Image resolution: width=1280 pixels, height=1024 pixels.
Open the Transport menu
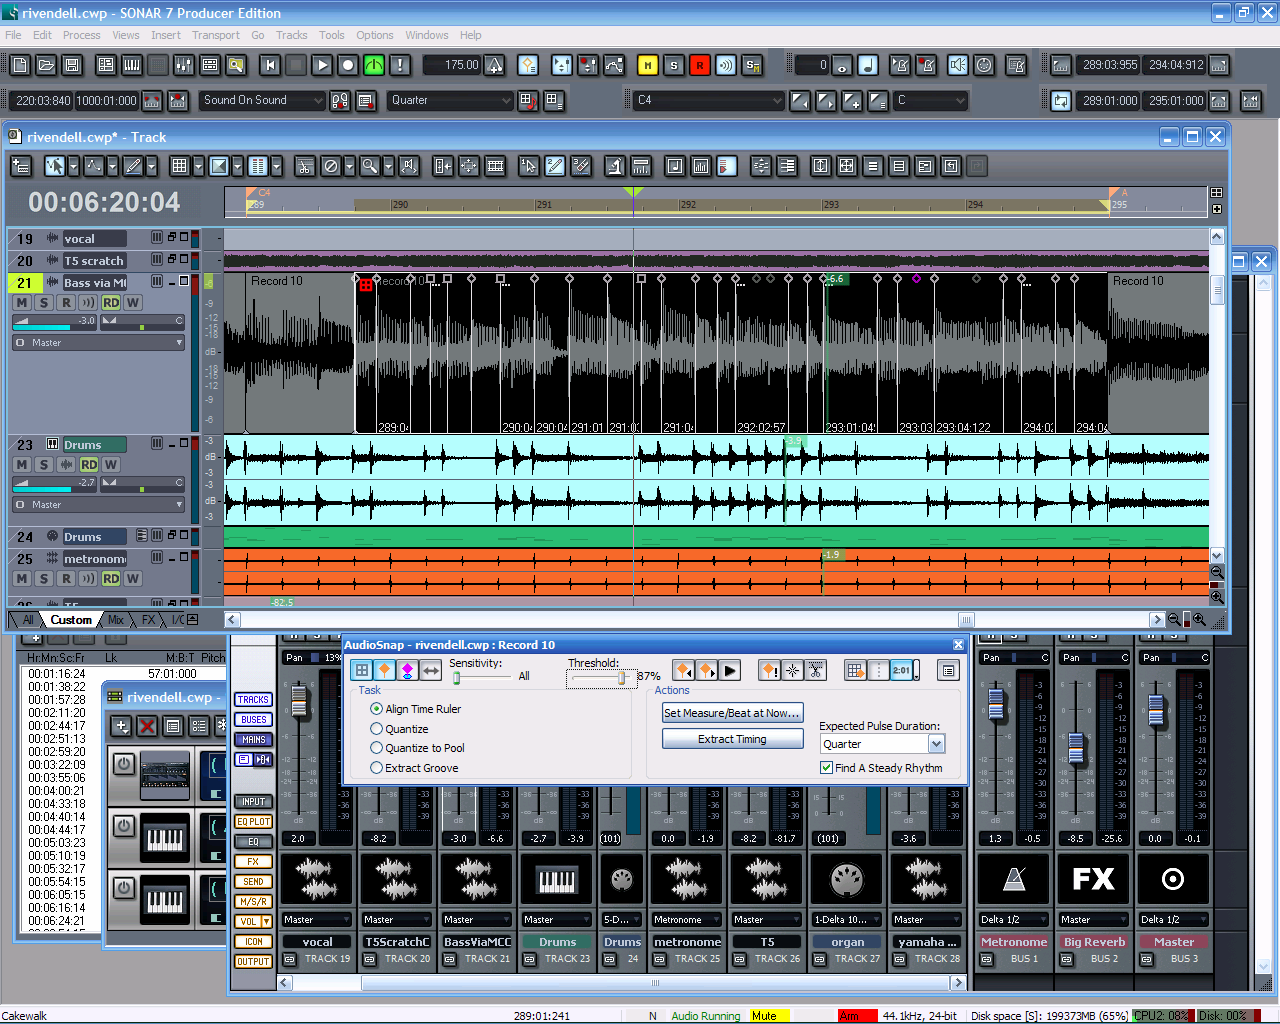pyautogui.click(x=216, y=35)
